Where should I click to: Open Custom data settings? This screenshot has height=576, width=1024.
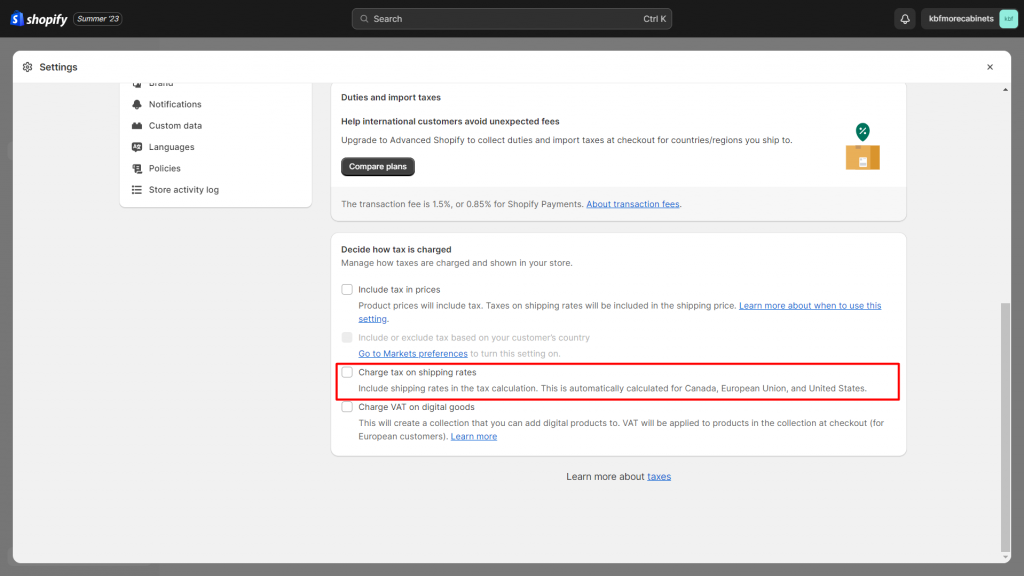tap(175, 125)
